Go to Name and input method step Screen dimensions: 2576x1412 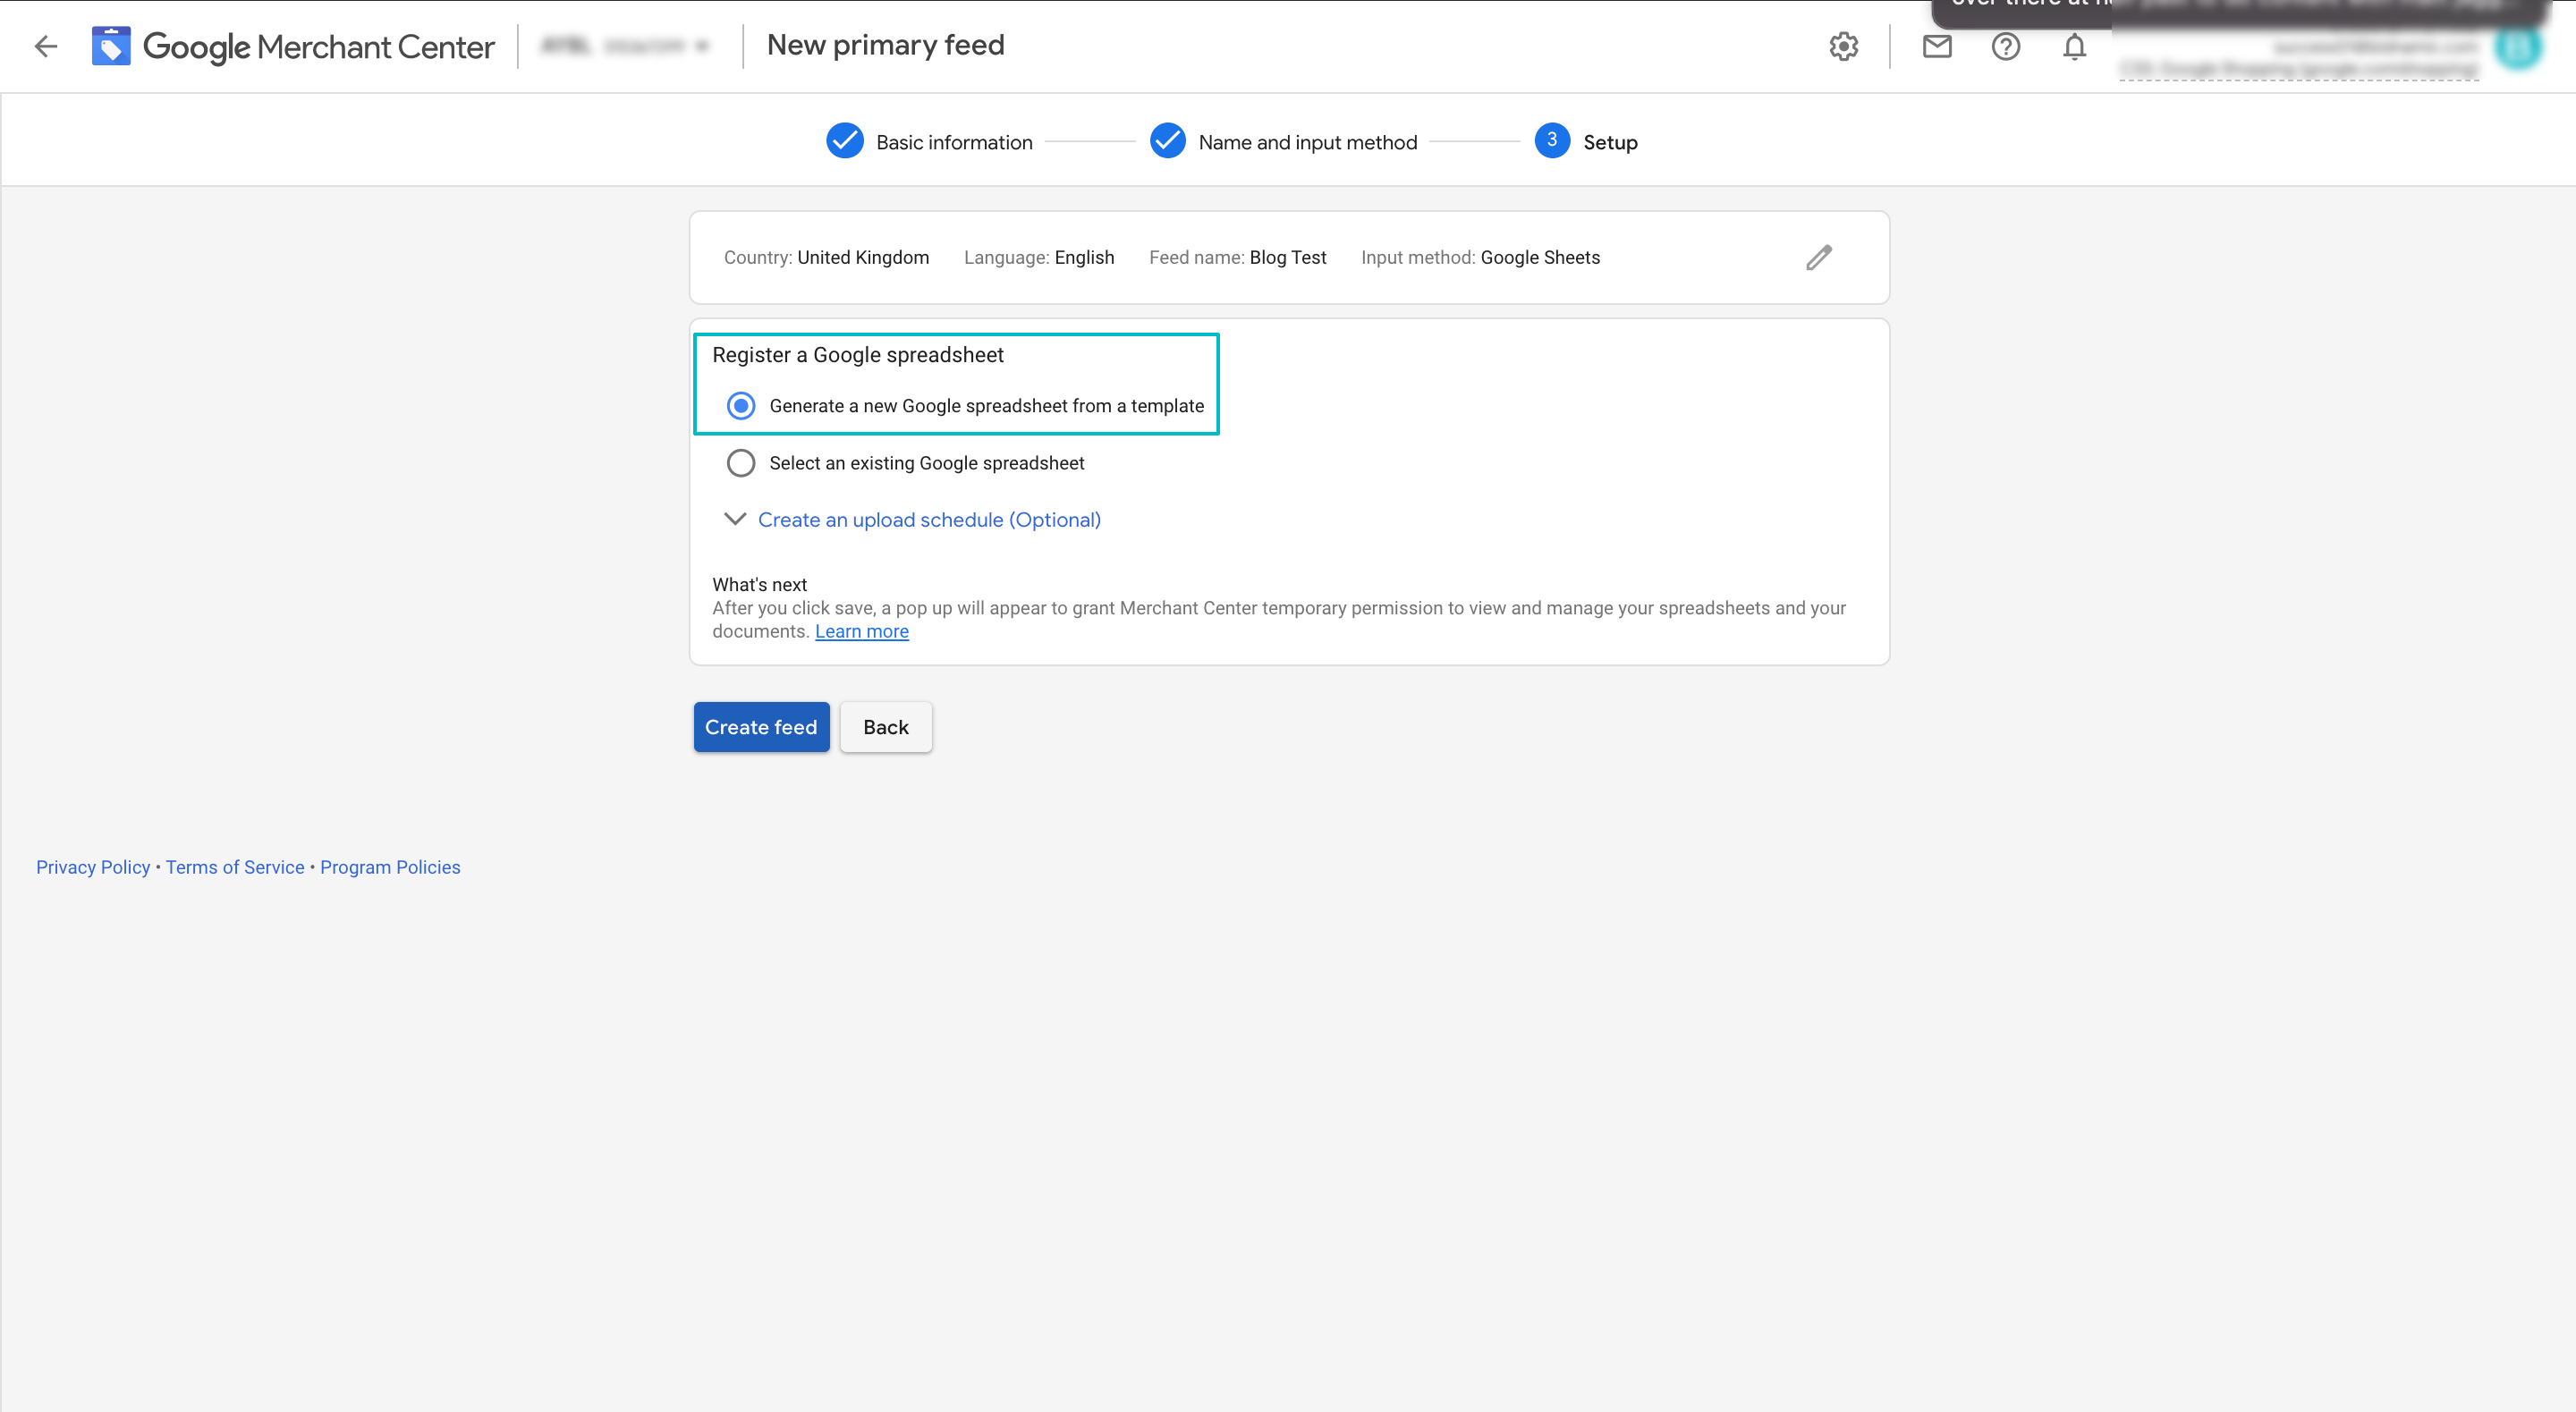(1307, 142)
